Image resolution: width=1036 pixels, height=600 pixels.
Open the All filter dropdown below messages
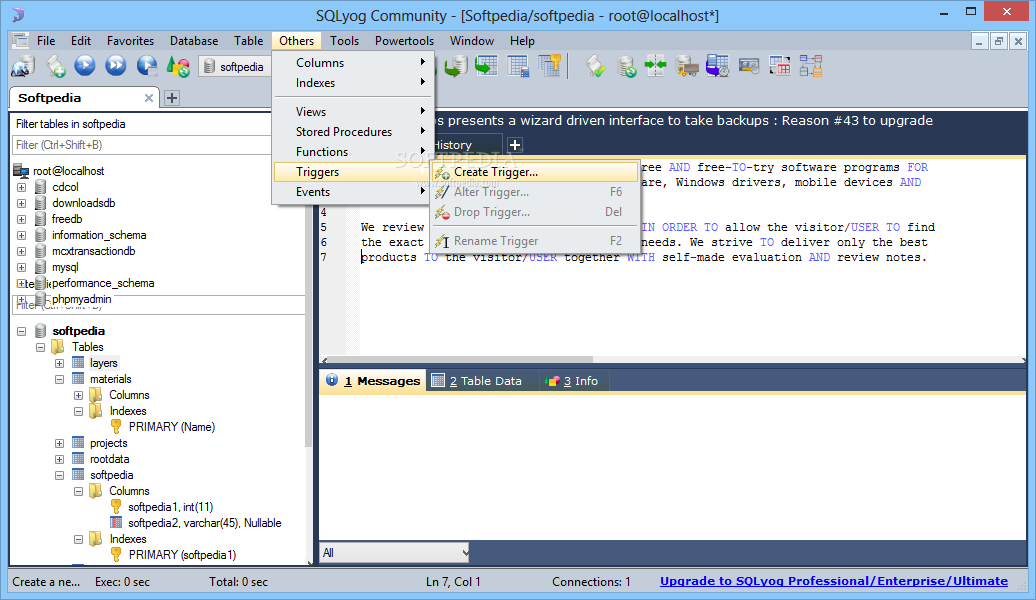[x=394, y=552]
